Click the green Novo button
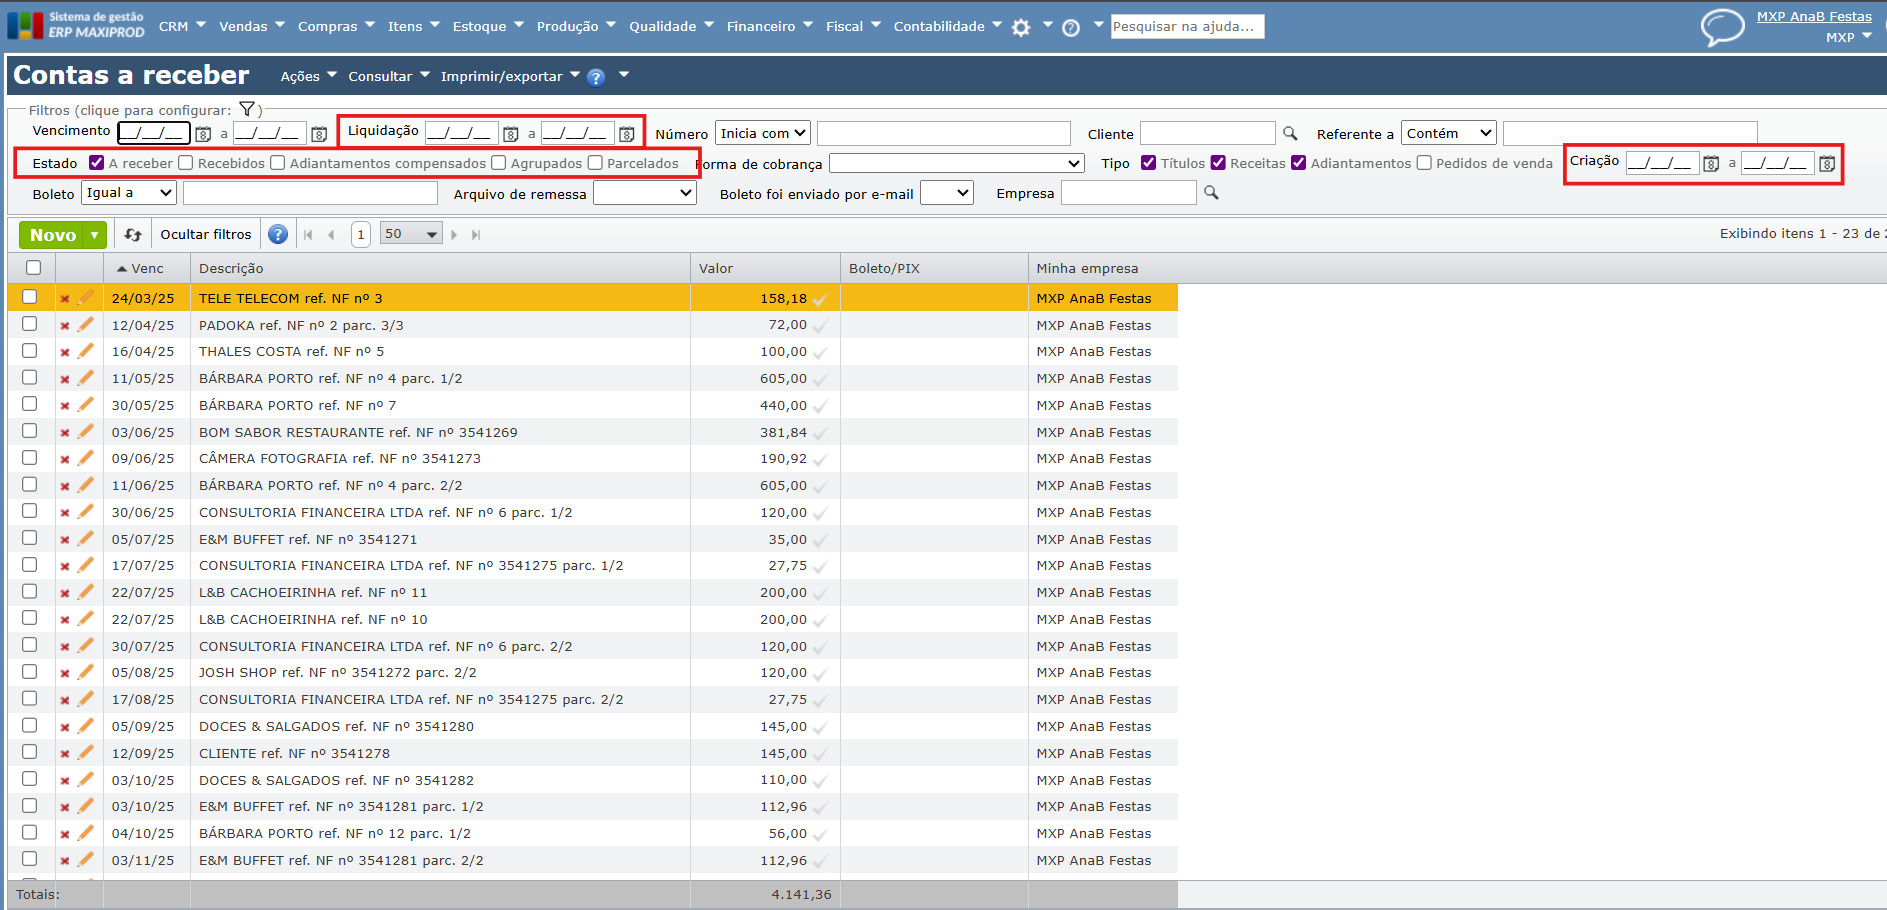The width and height of the screenshot is (1887, 910). (x=53, y=235)
